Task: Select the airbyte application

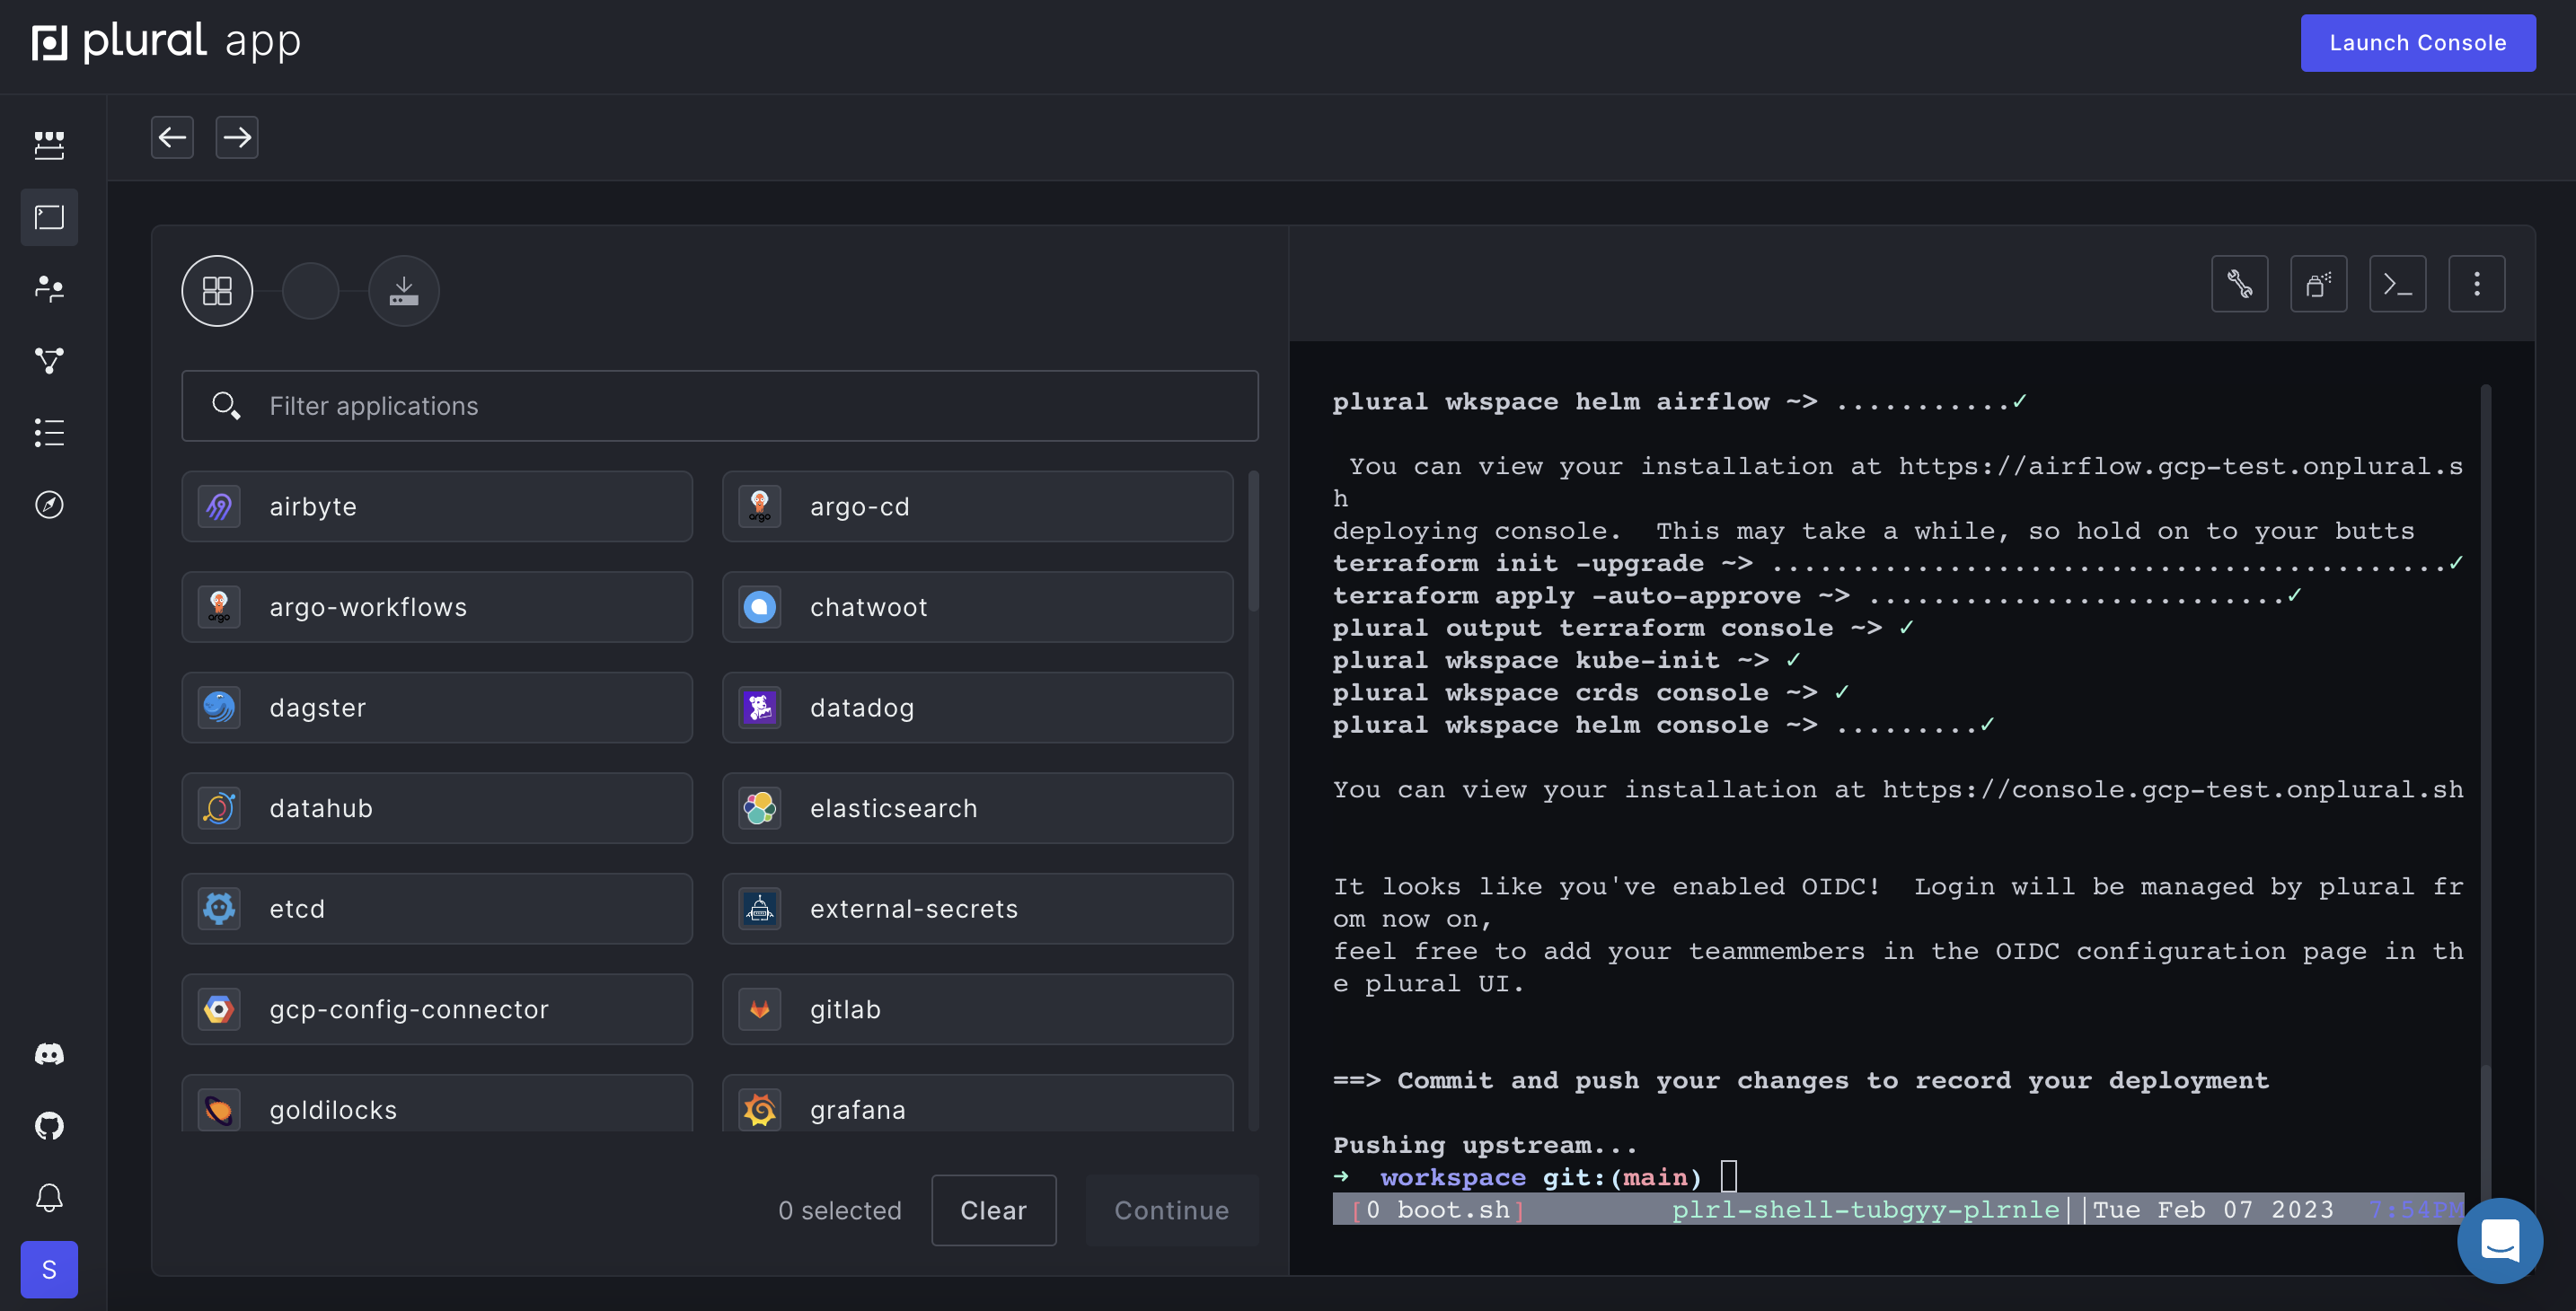Action: [437, 507]
